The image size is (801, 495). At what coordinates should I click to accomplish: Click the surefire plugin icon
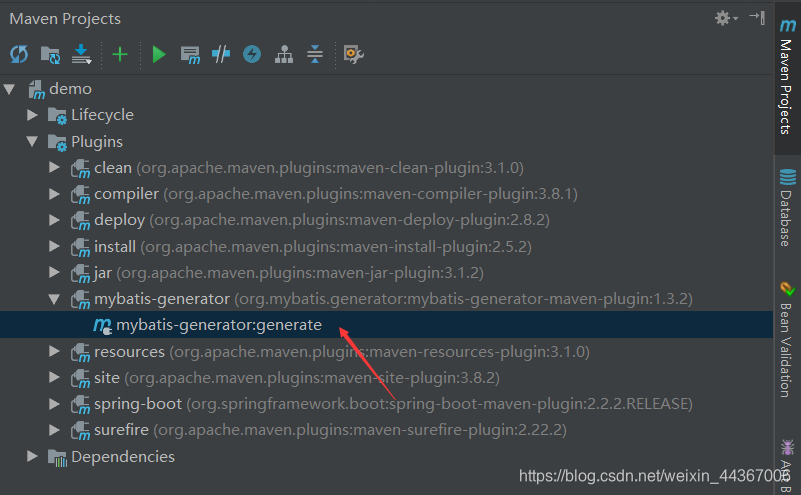(x=80, y=431)
